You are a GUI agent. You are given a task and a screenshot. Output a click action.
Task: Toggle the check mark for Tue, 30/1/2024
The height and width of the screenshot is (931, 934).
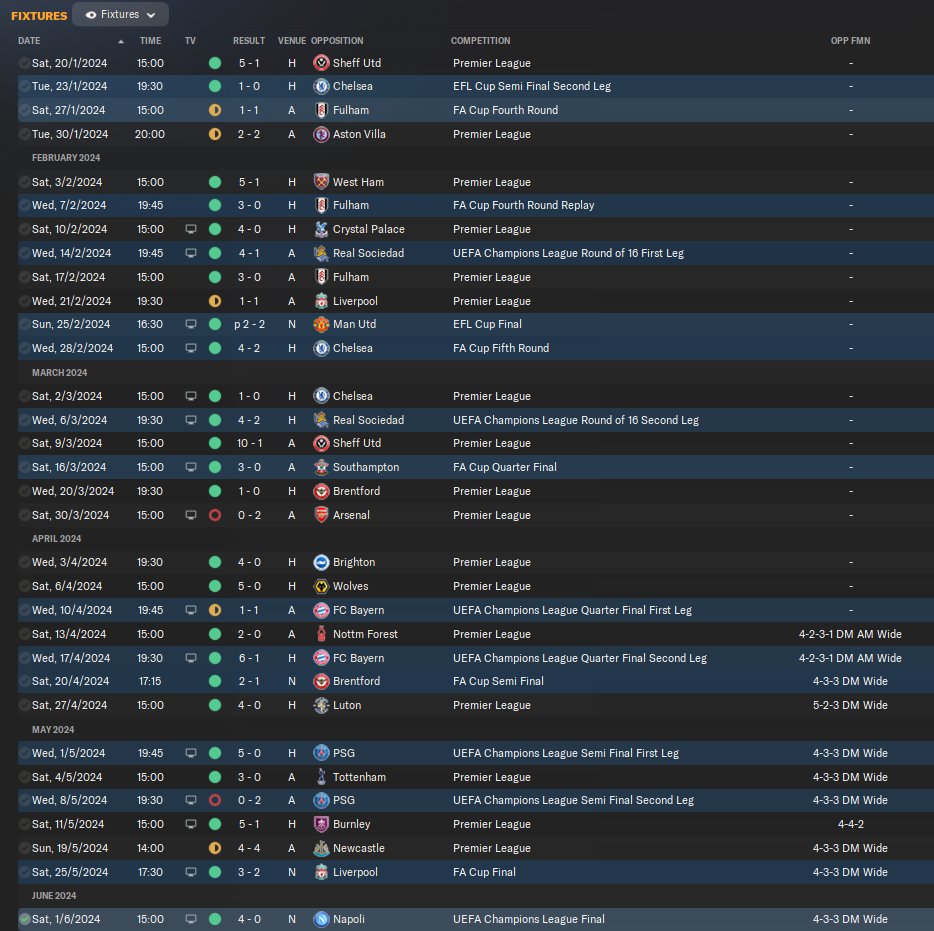click(24, 134)
